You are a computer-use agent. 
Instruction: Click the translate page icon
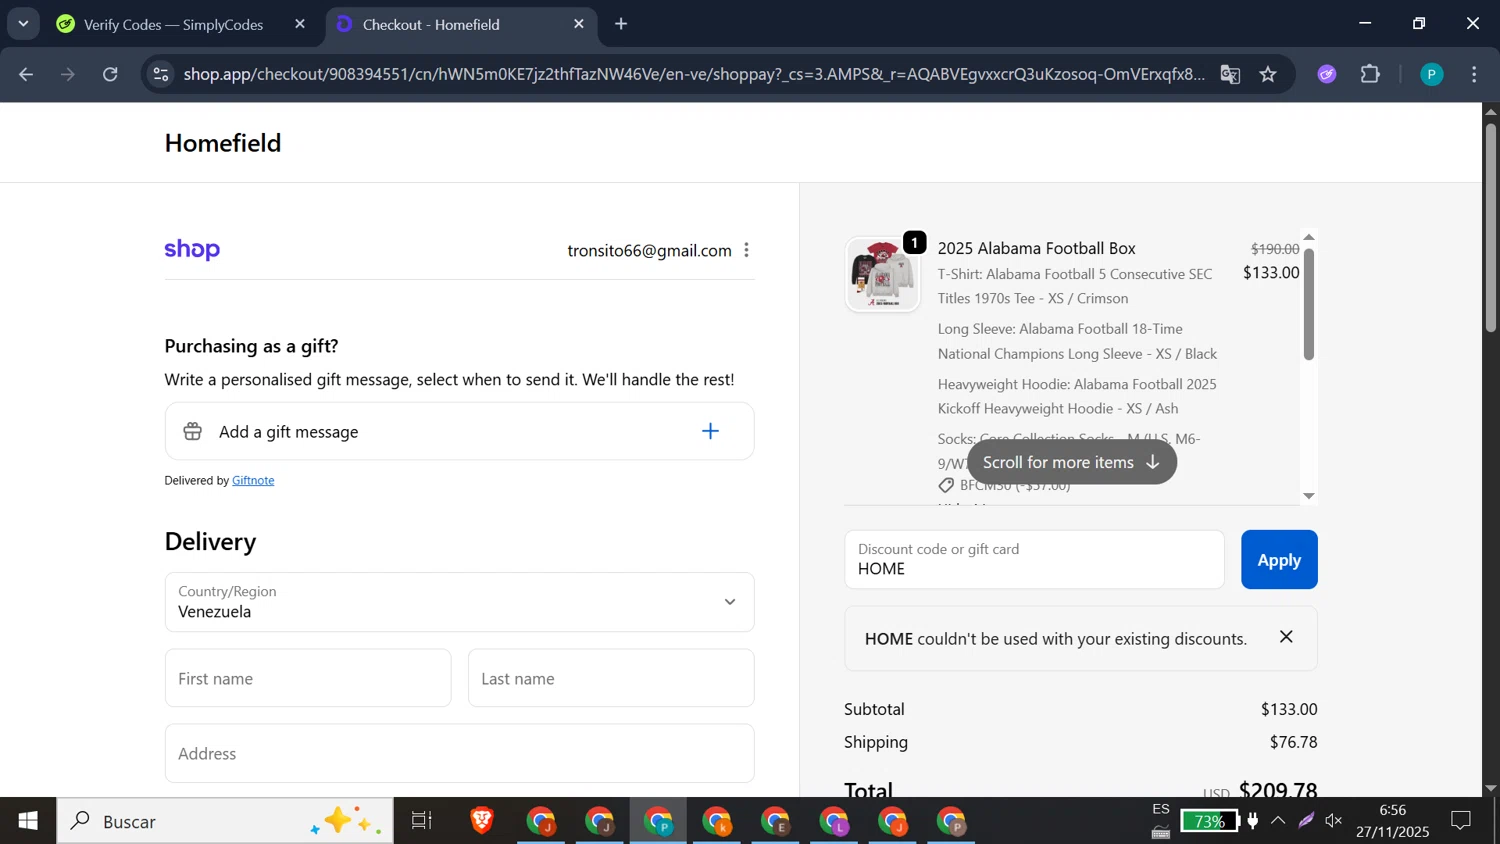click(x=1231, y=74)
